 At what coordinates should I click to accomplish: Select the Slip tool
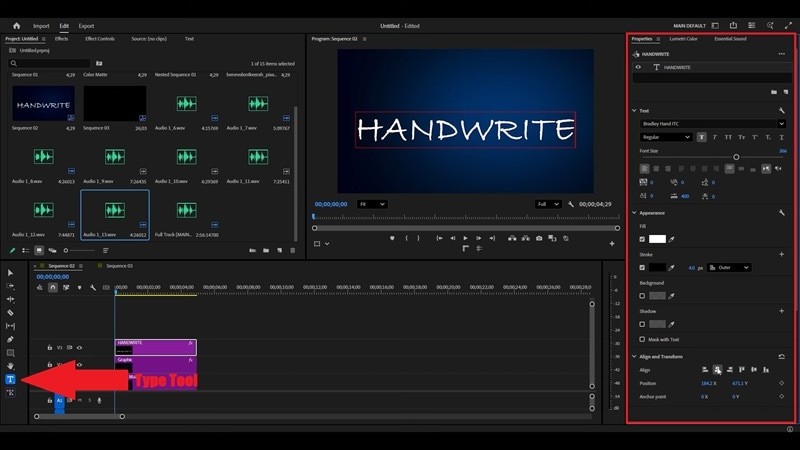pyautogui.click(x=10, y=326)
